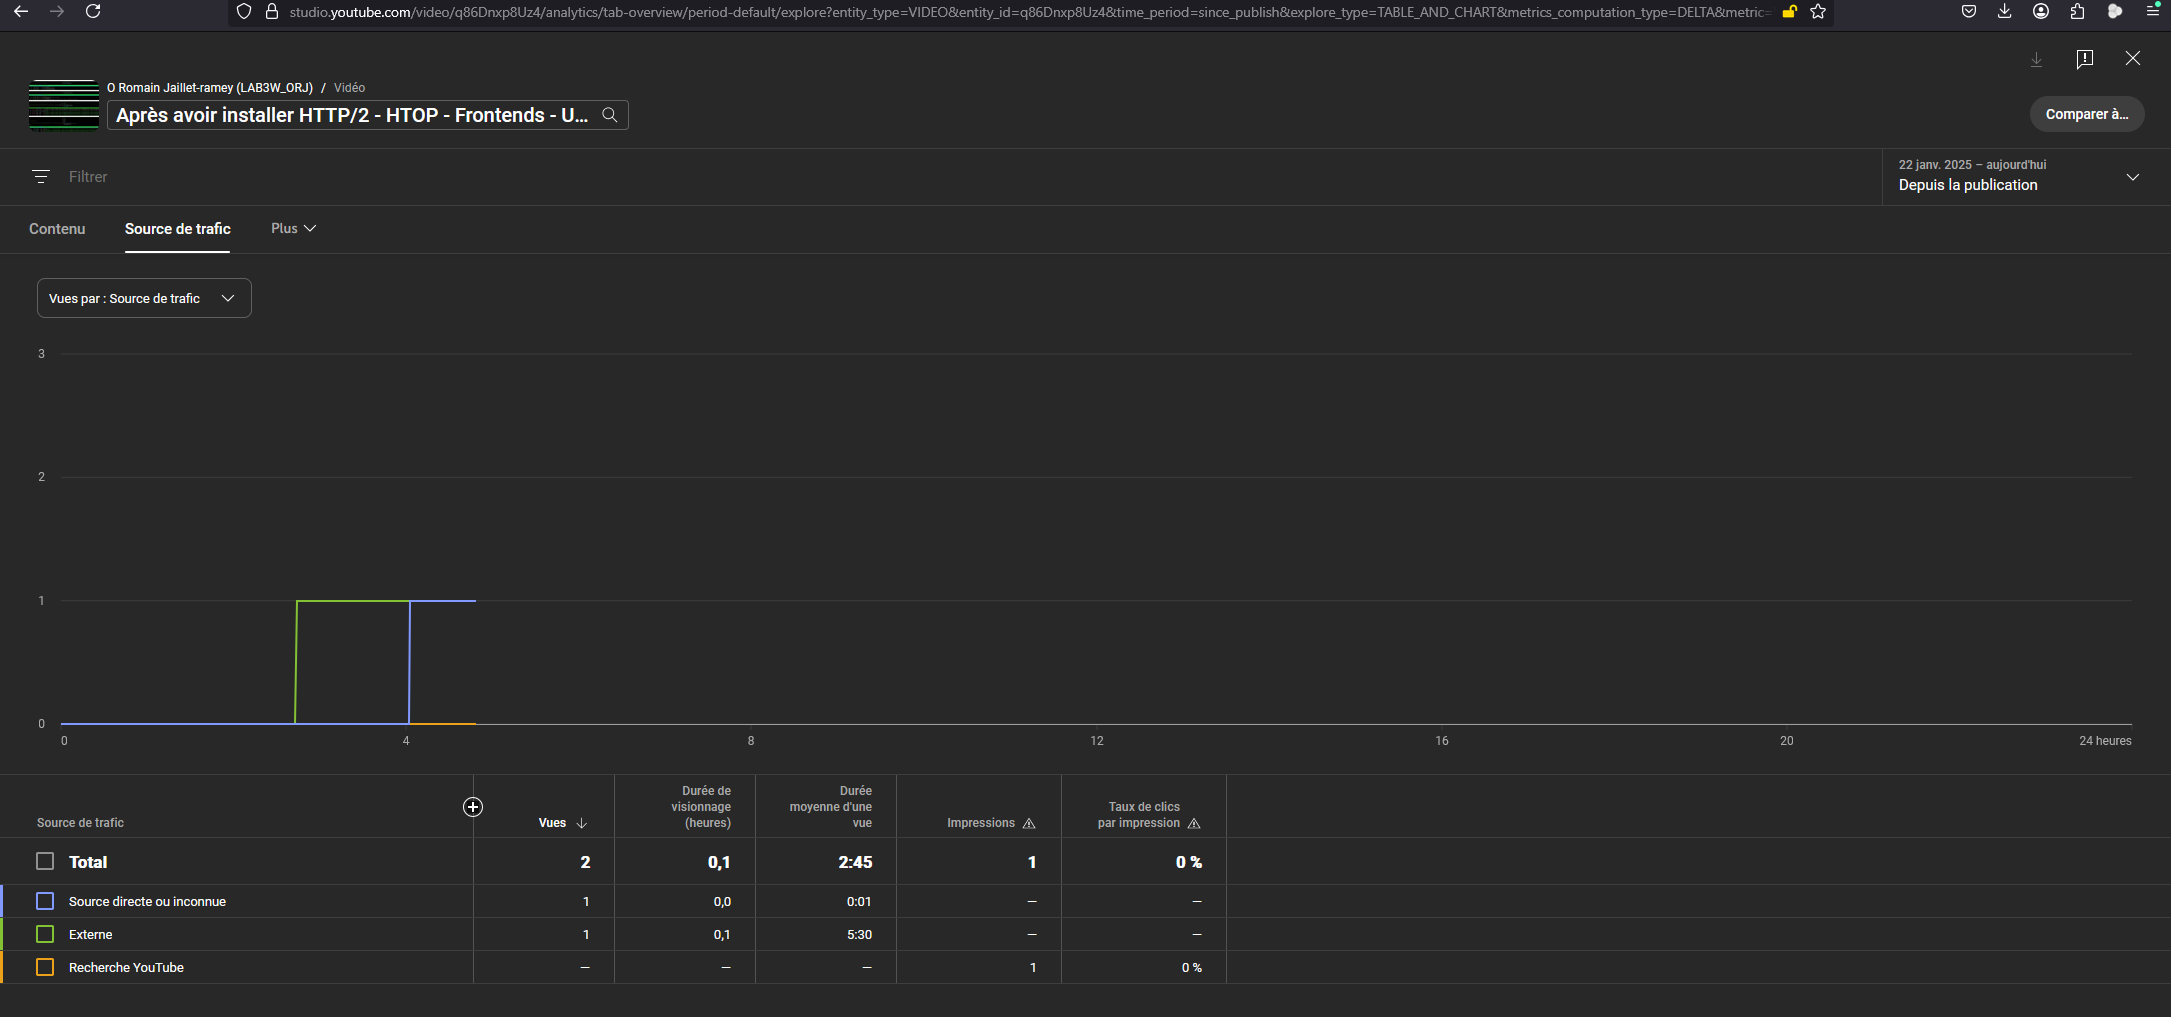This screenshot has width=2171, height=1017.
Task: Toggle the Recherche YouTube checkbox
Action: 45,967
